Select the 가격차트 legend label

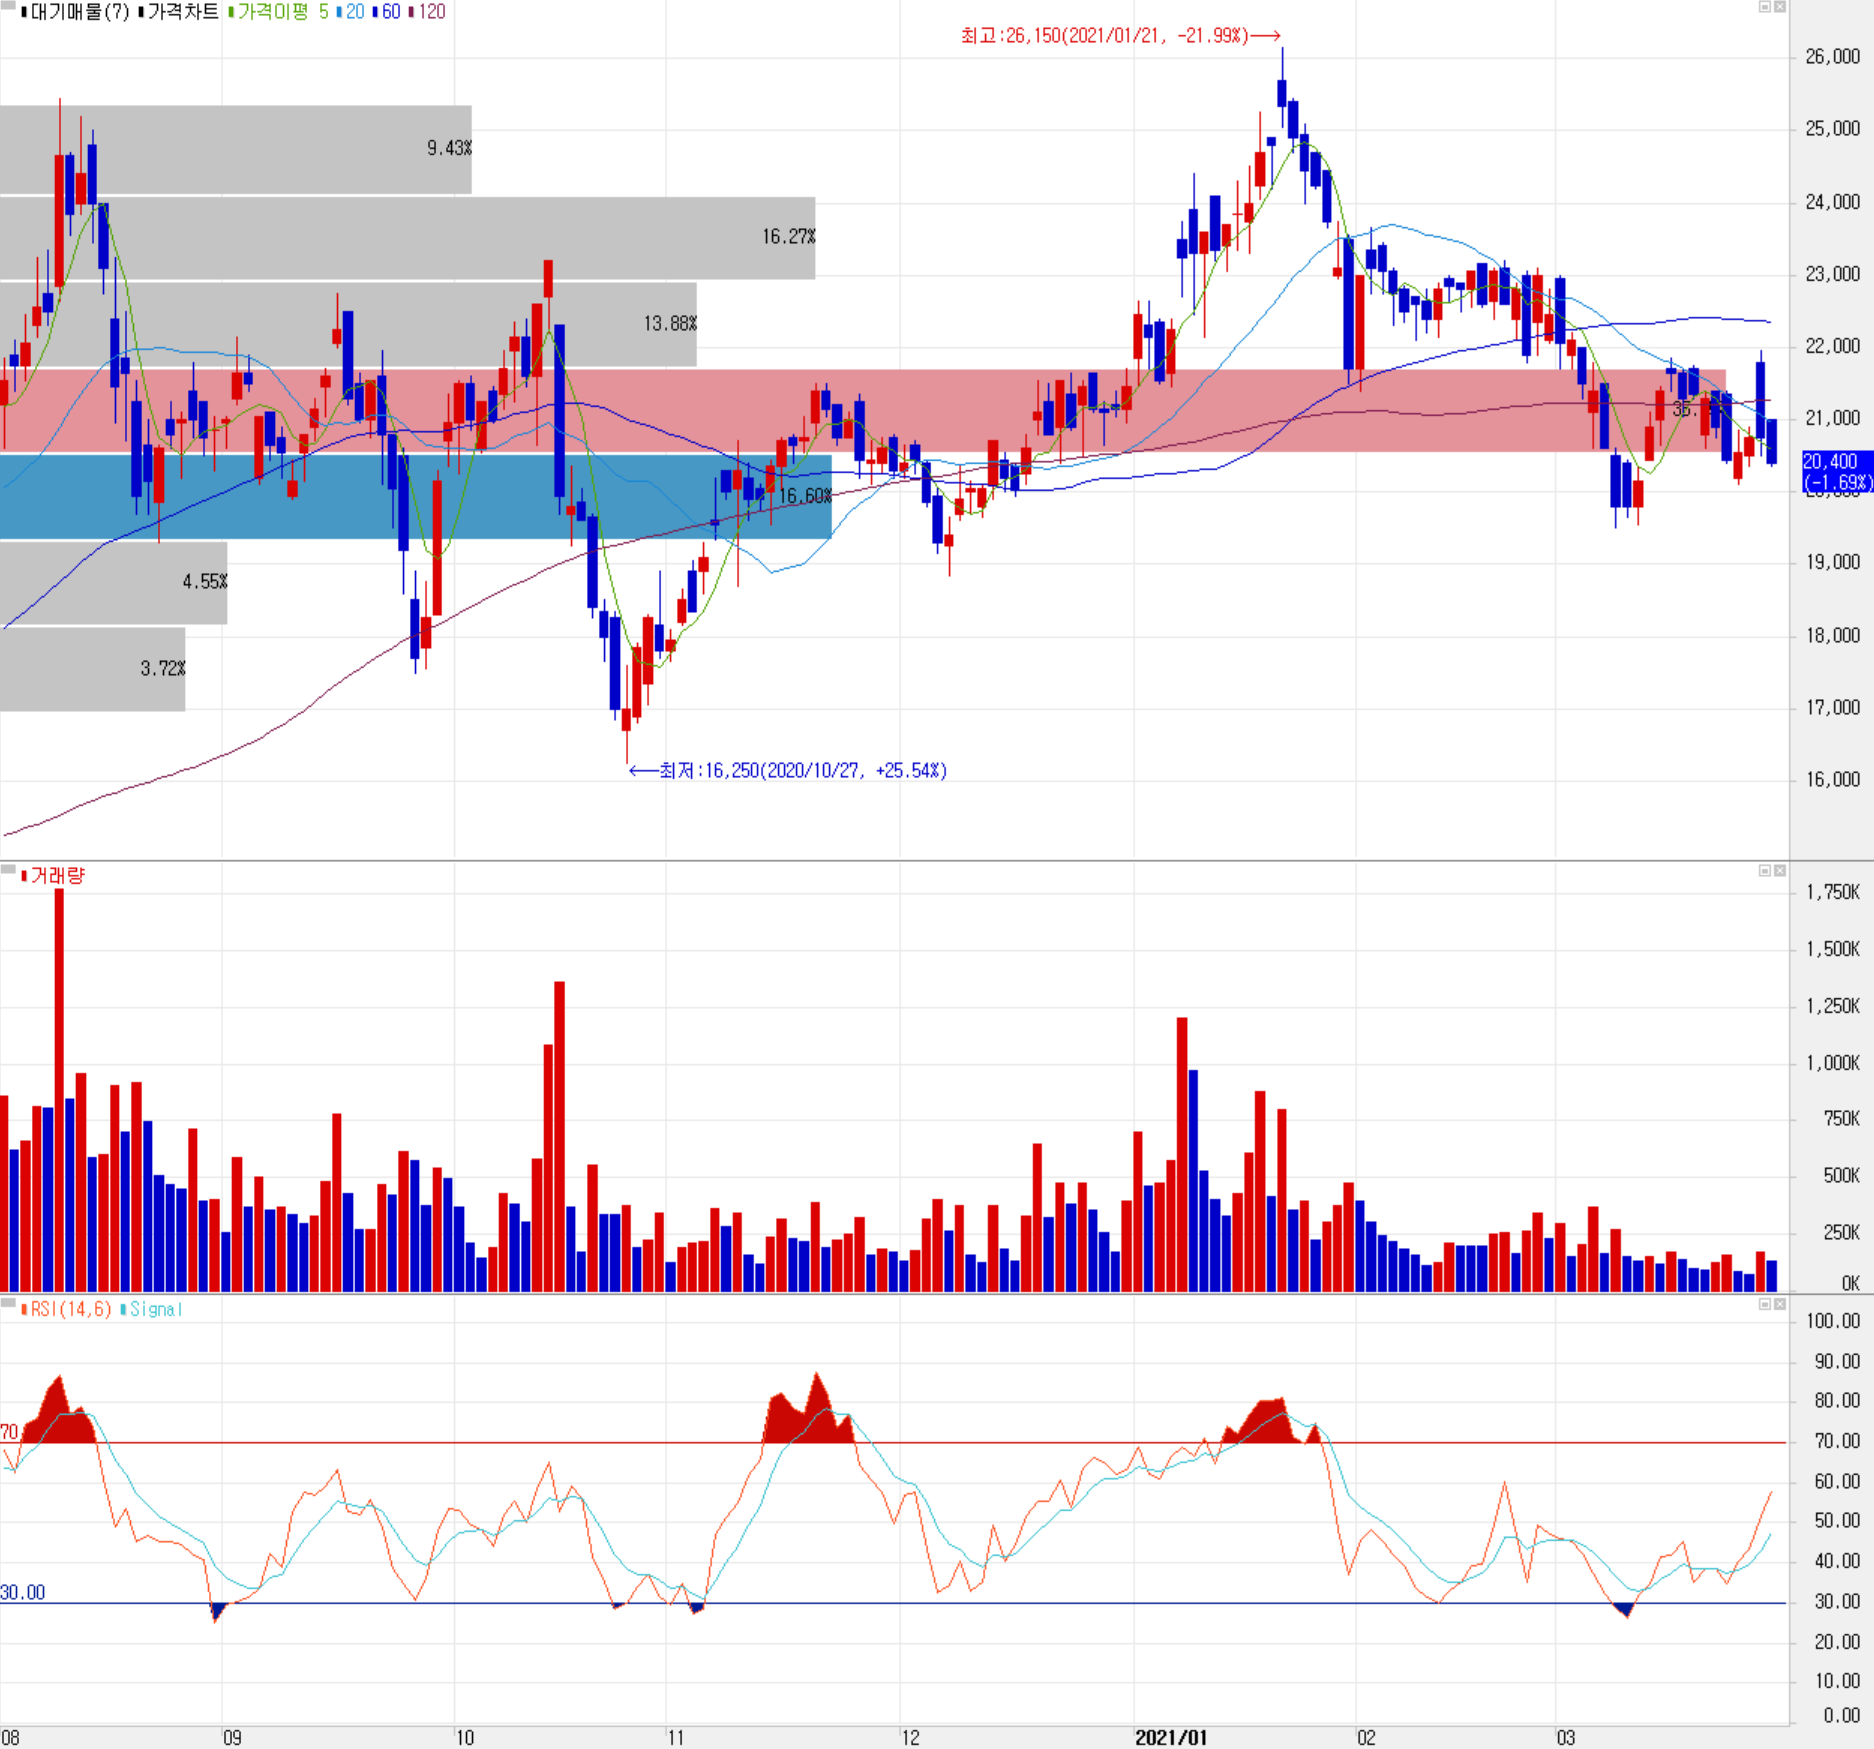click(179, 12)
